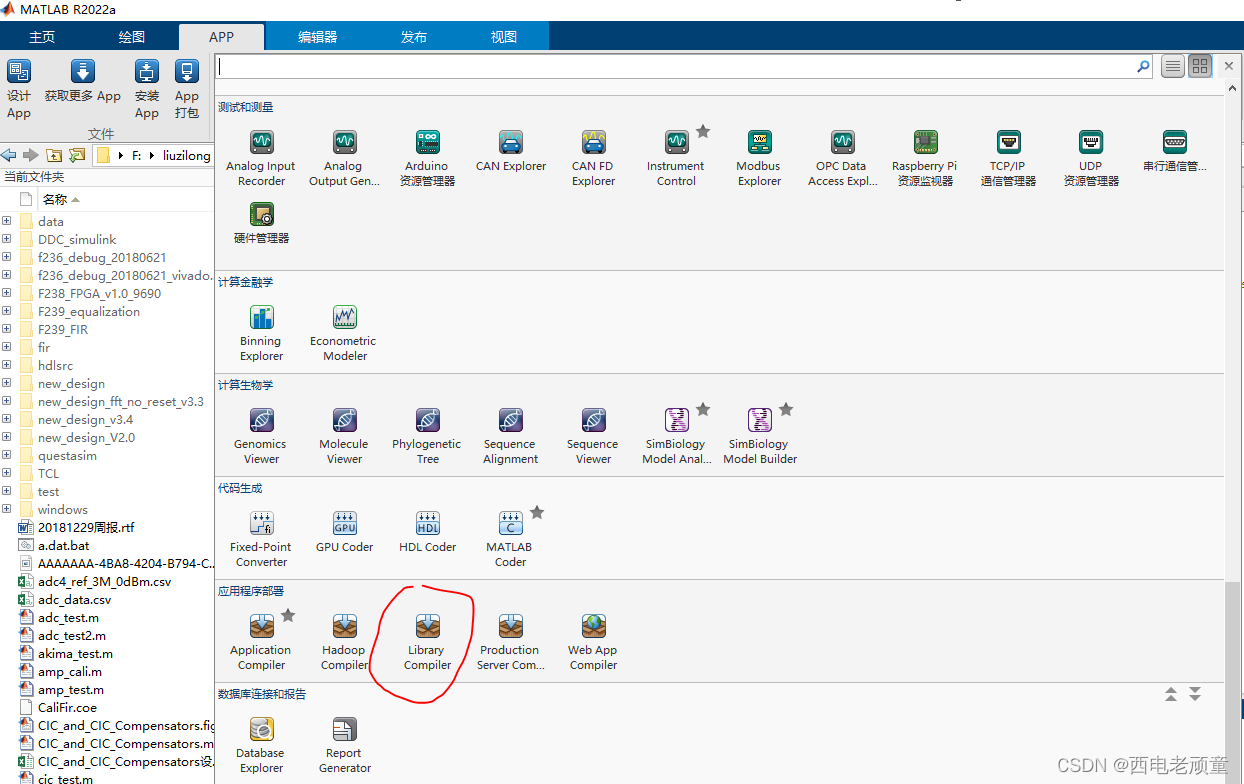Toggle favorite star for MATLAB Coder
Image resolution: width=1244 pixels, height=784 pixels.
point(537,512)
